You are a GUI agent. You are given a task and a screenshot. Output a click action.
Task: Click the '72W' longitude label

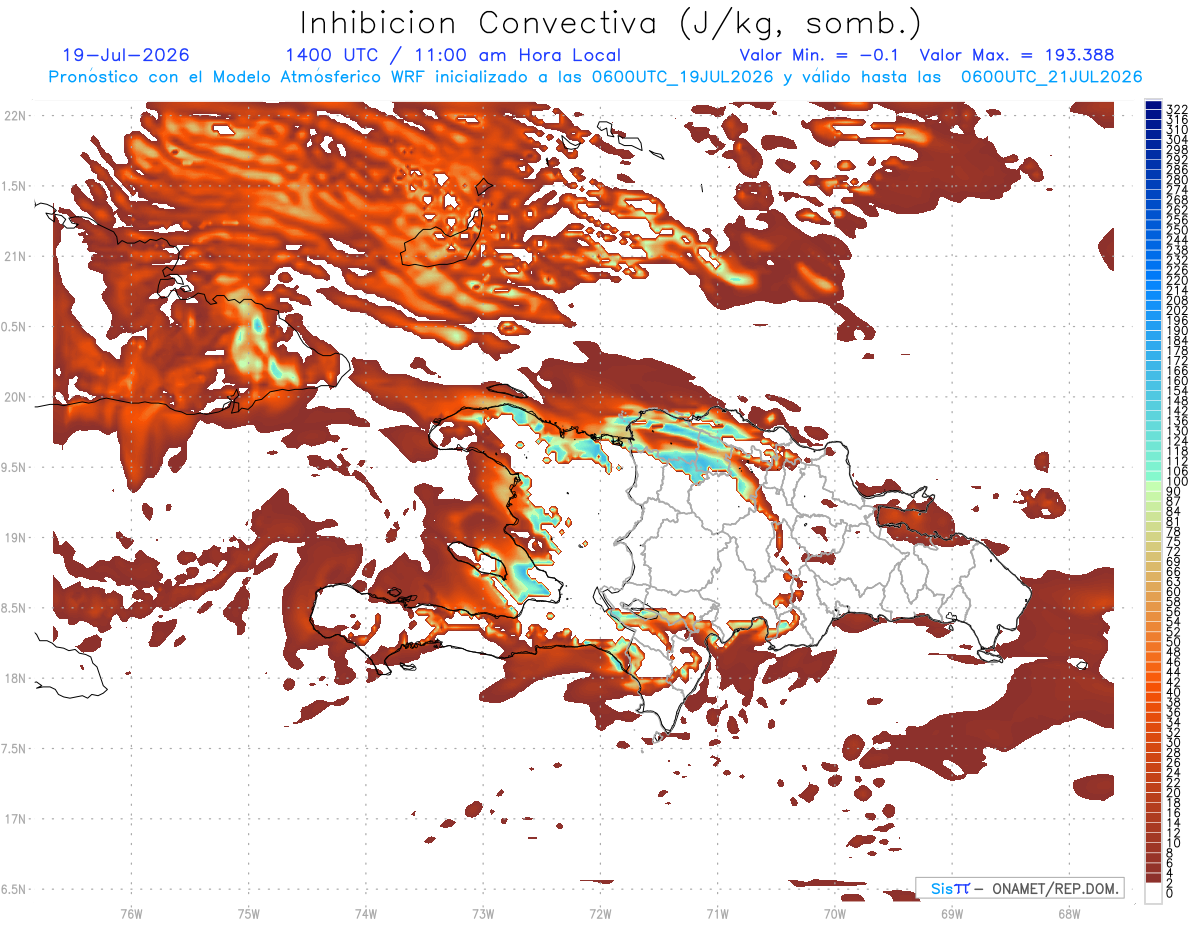(600, 912)
